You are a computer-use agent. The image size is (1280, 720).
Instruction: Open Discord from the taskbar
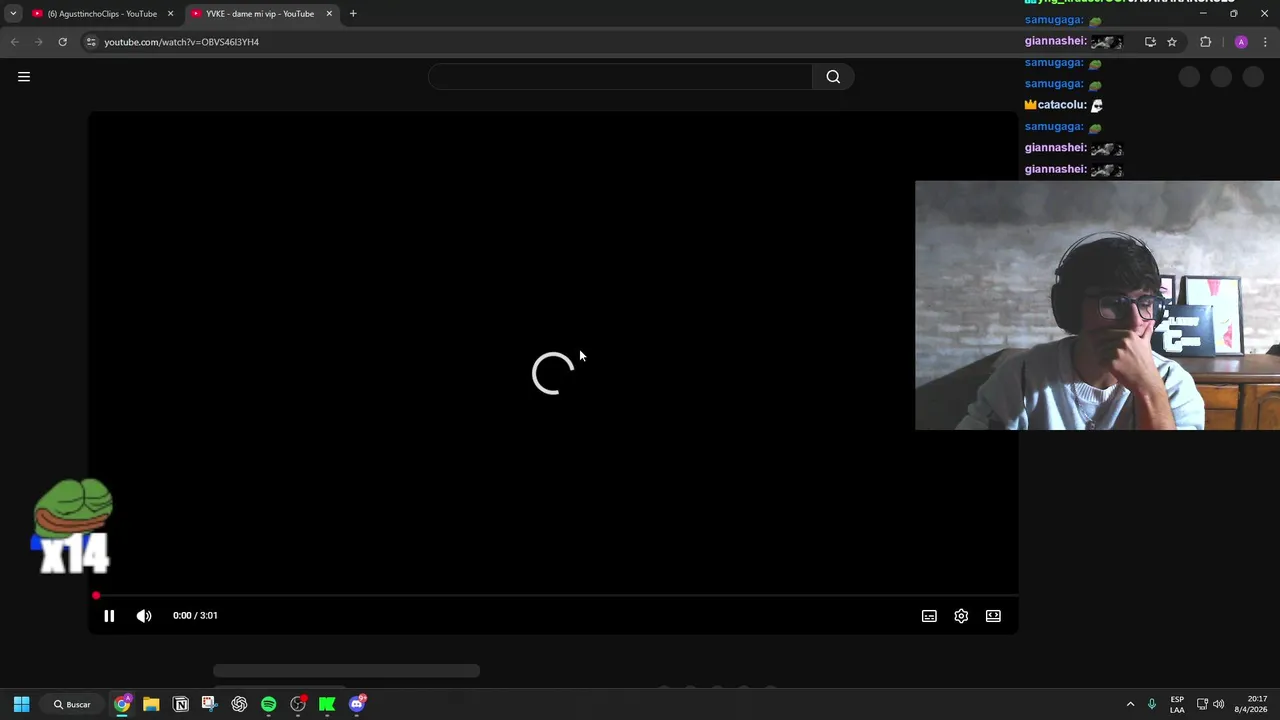tap(357, 704)
